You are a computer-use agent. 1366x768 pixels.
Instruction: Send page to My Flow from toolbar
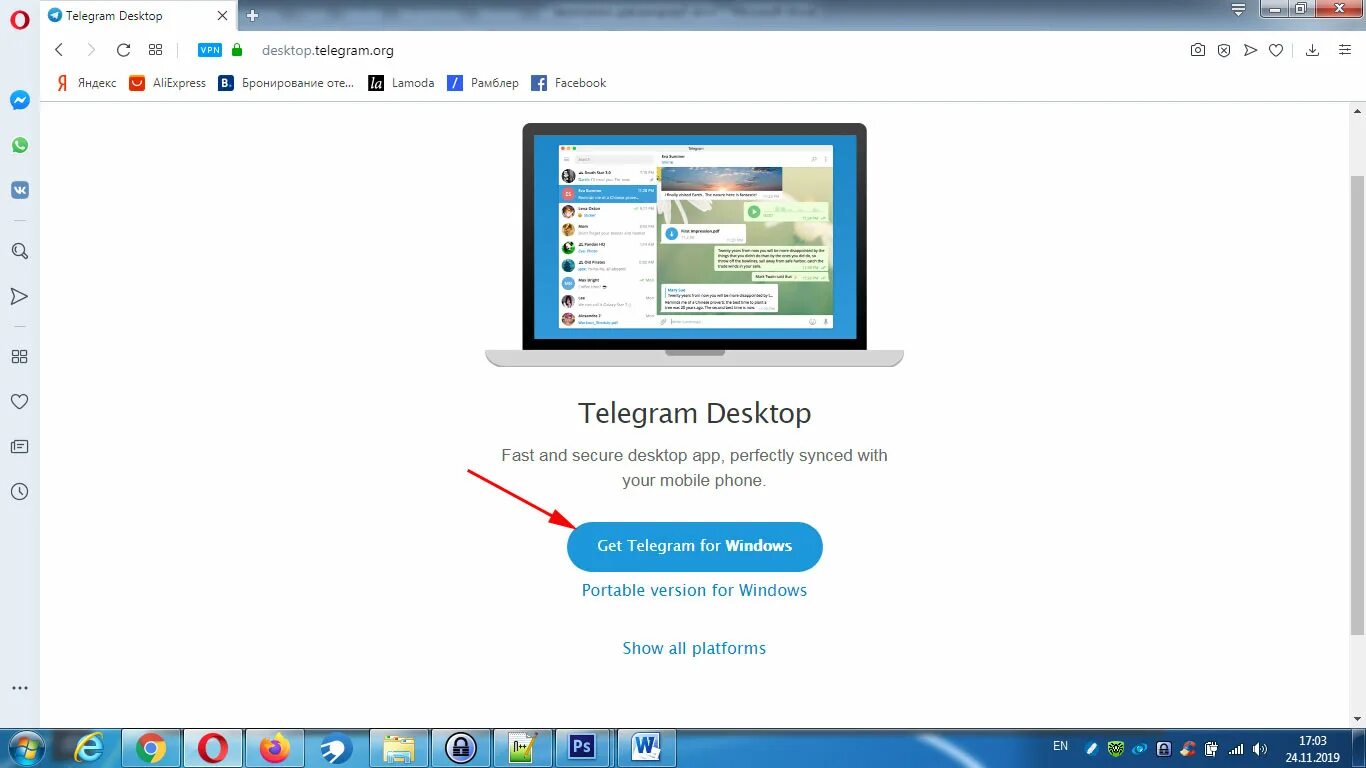point(1250,50)
